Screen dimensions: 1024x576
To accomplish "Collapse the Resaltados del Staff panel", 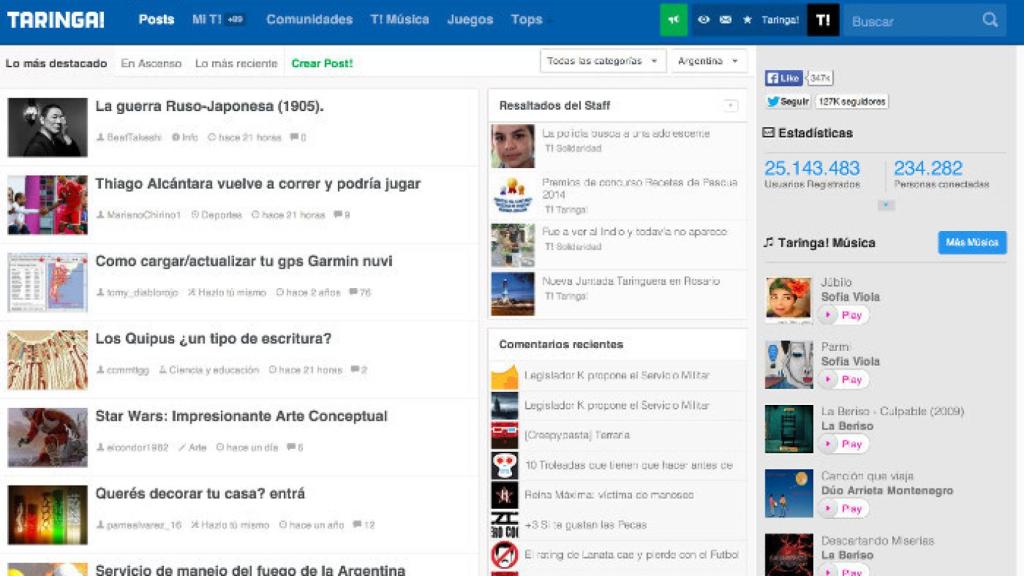I will click(729, 105).
